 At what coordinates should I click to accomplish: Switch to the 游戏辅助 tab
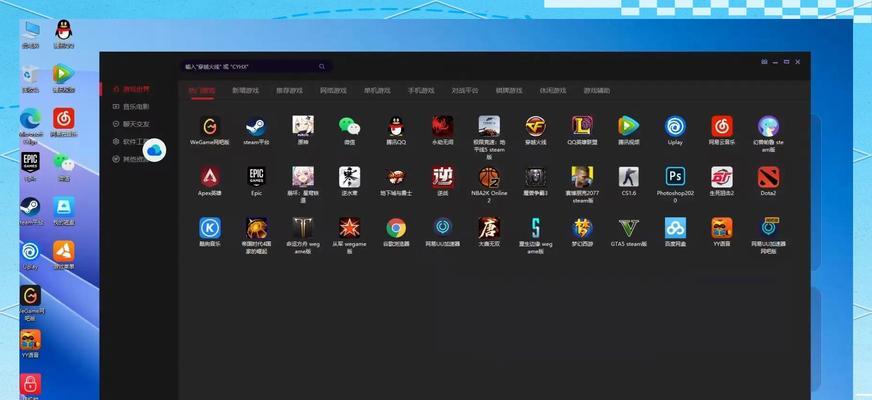pyautogui.click(x=597, y=90)
